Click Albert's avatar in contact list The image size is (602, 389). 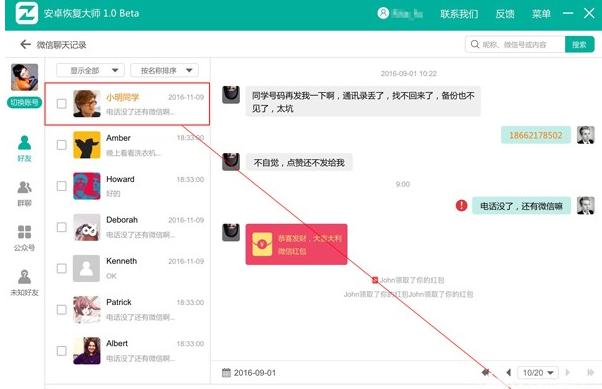click(87, 351)
